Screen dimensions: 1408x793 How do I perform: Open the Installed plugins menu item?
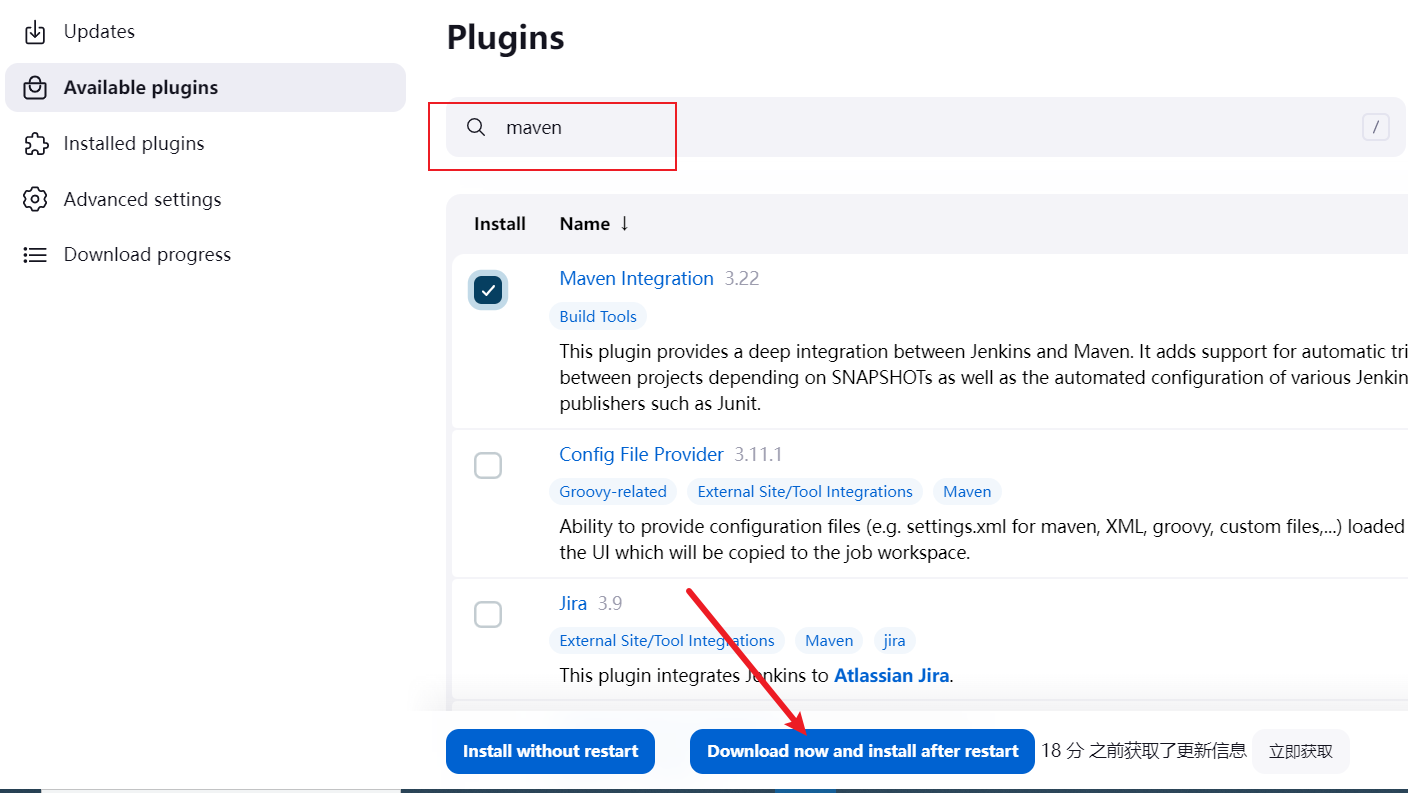(x=134, y=144)
